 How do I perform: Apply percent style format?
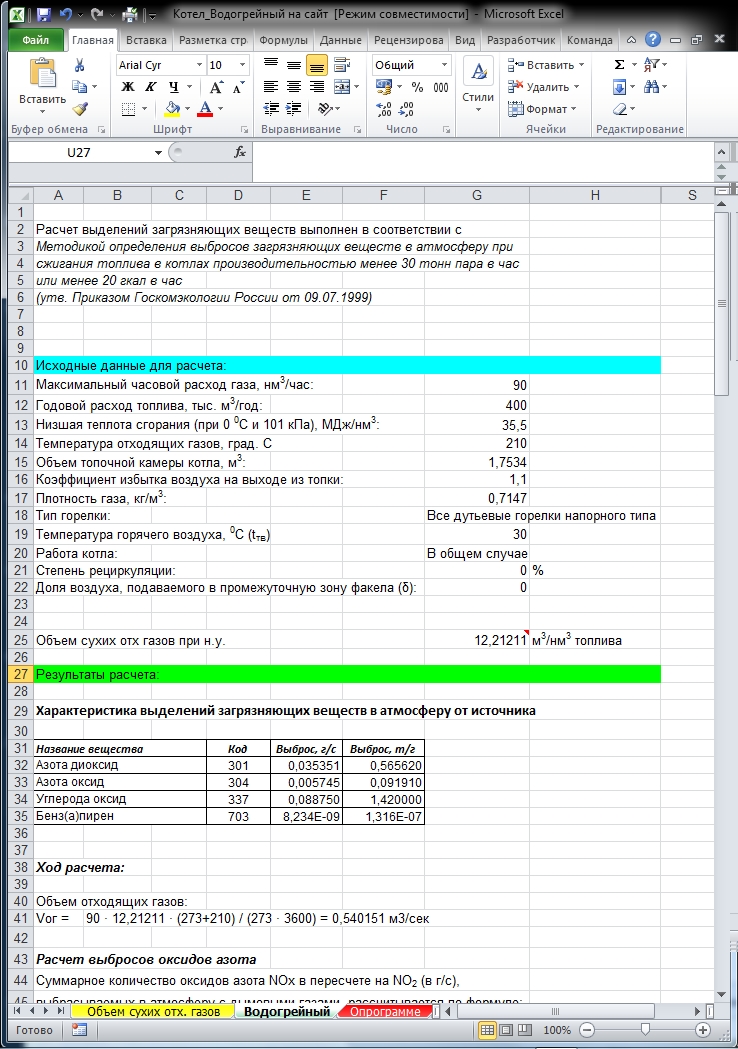418,87
